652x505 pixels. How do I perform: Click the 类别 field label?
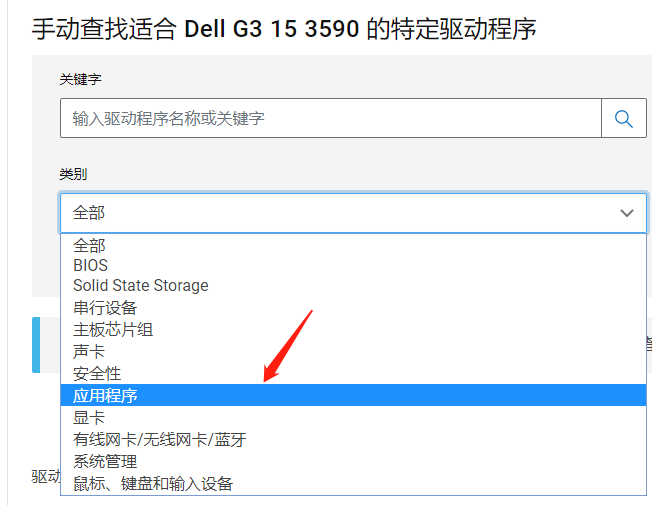(x=73, y=174)
